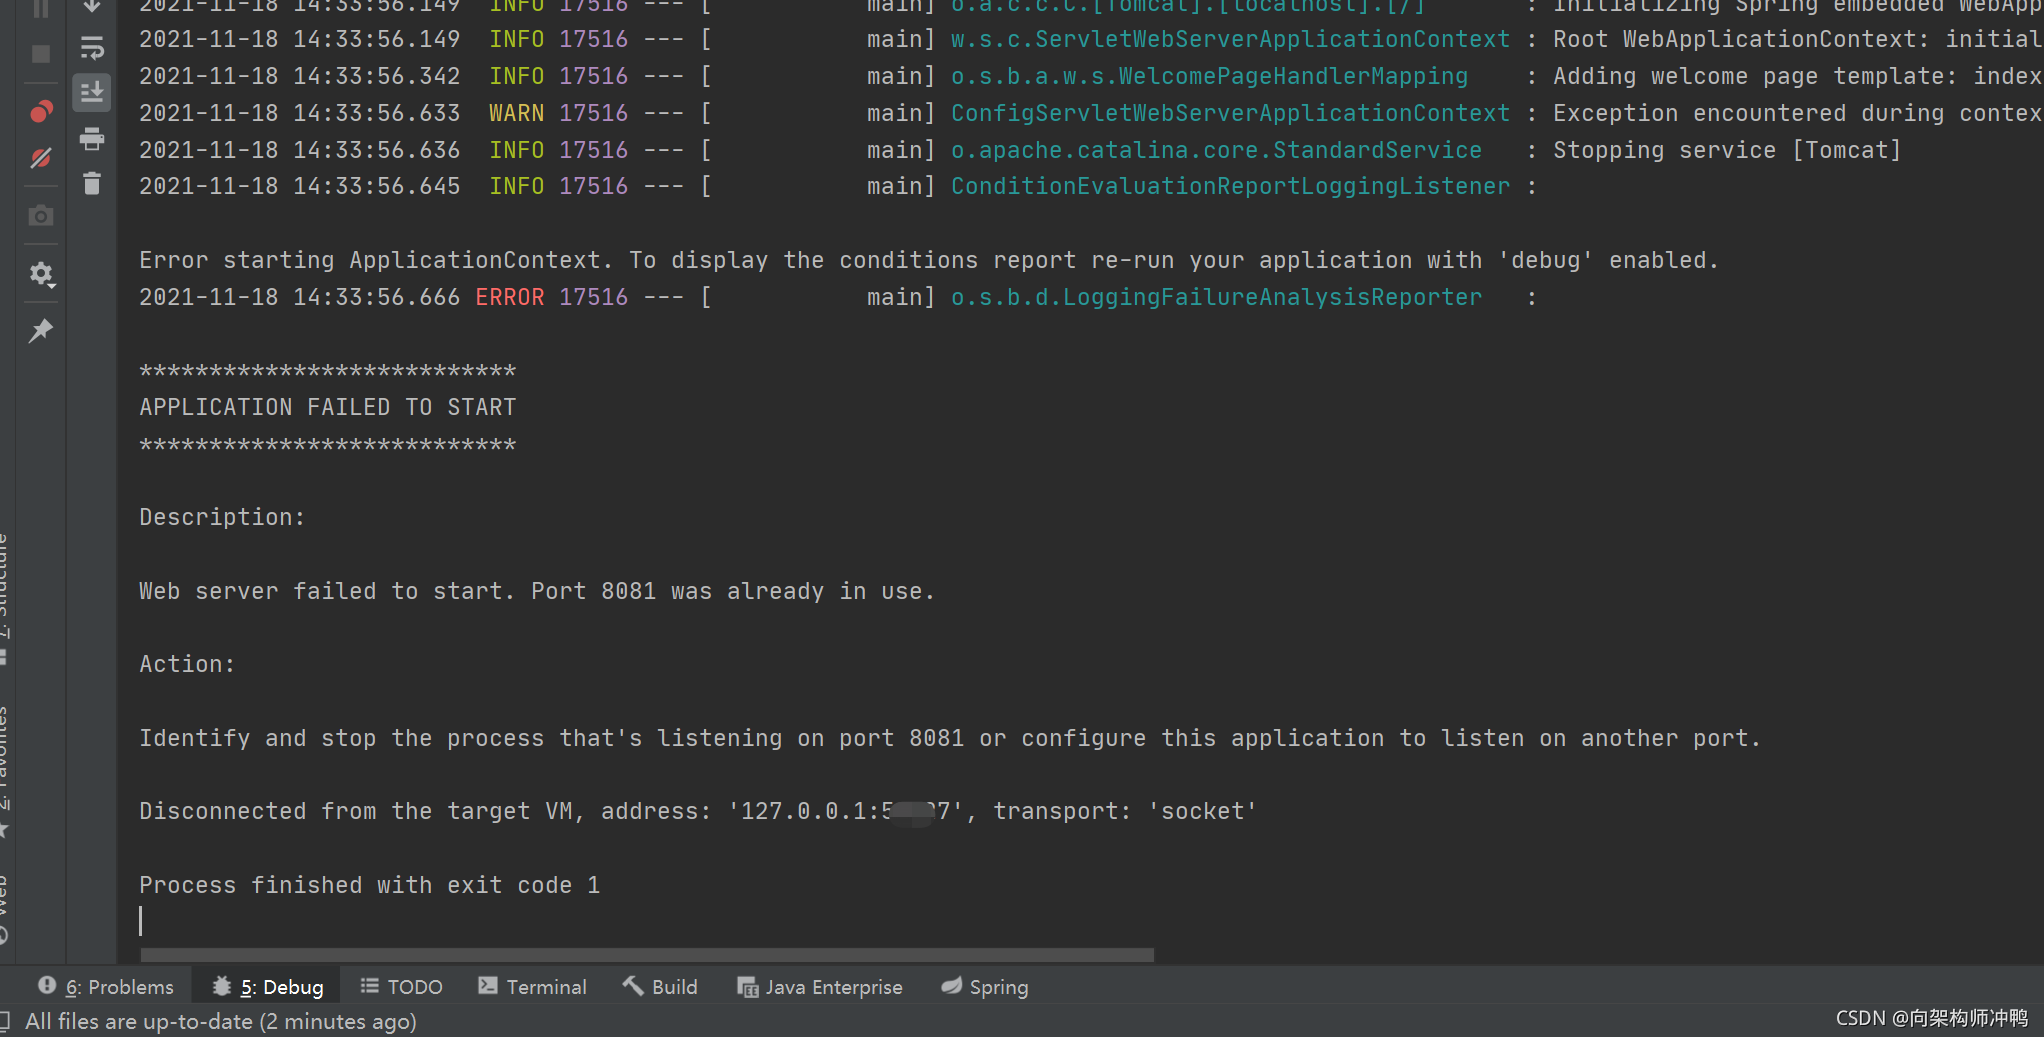This screenshot has width=2044, height=1037.
Task: Open debugger settings gear dropdown
Action: [x=41, y=273]
